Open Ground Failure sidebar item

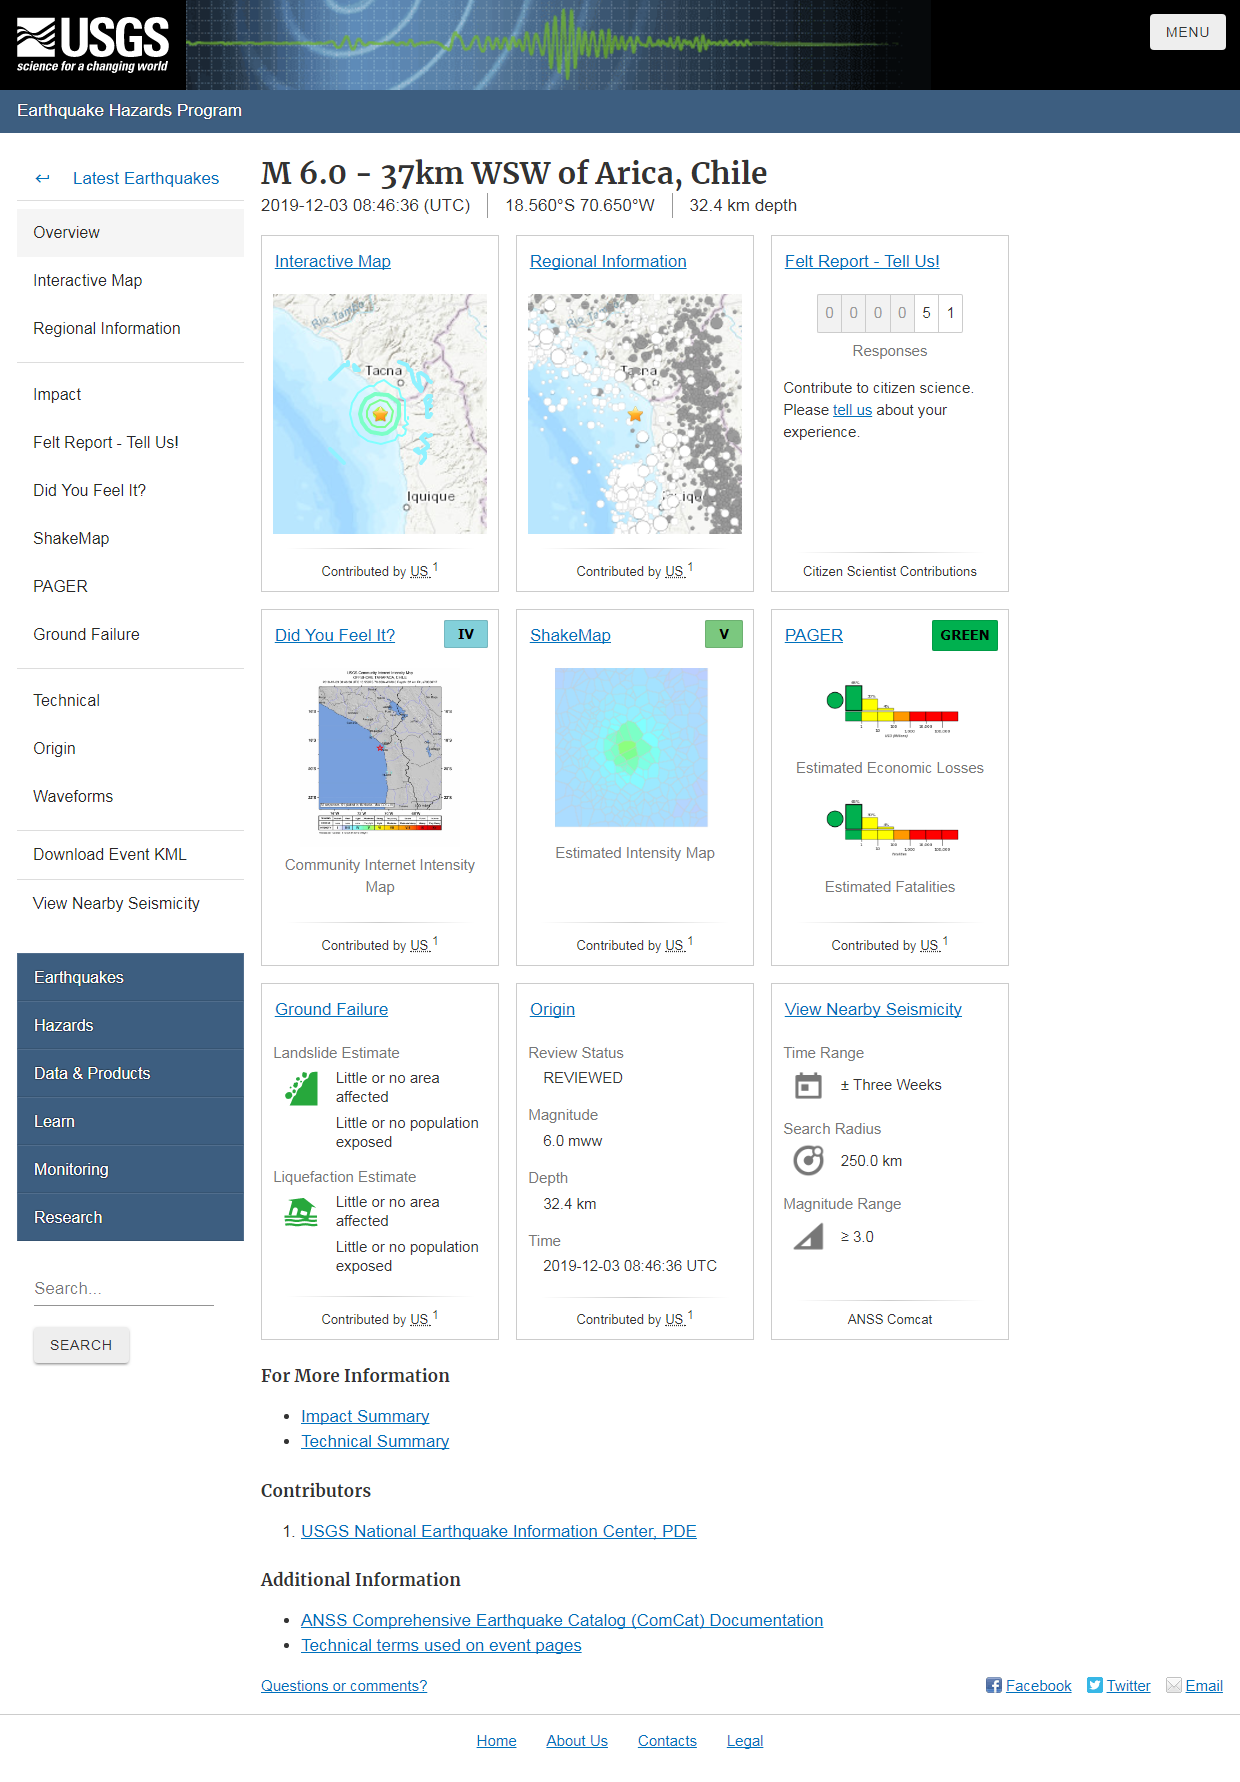[130, 634]
